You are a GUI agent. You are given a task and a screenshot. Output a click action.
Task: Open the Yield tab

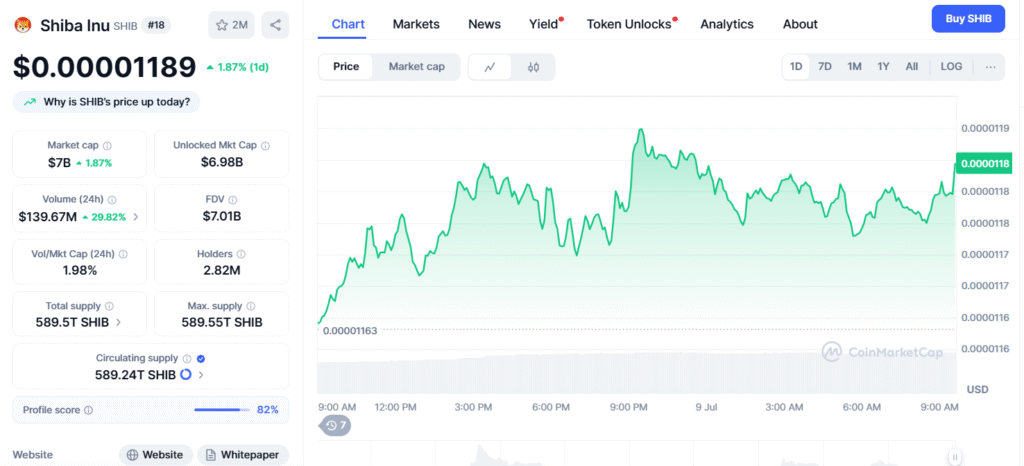point(545,24)
